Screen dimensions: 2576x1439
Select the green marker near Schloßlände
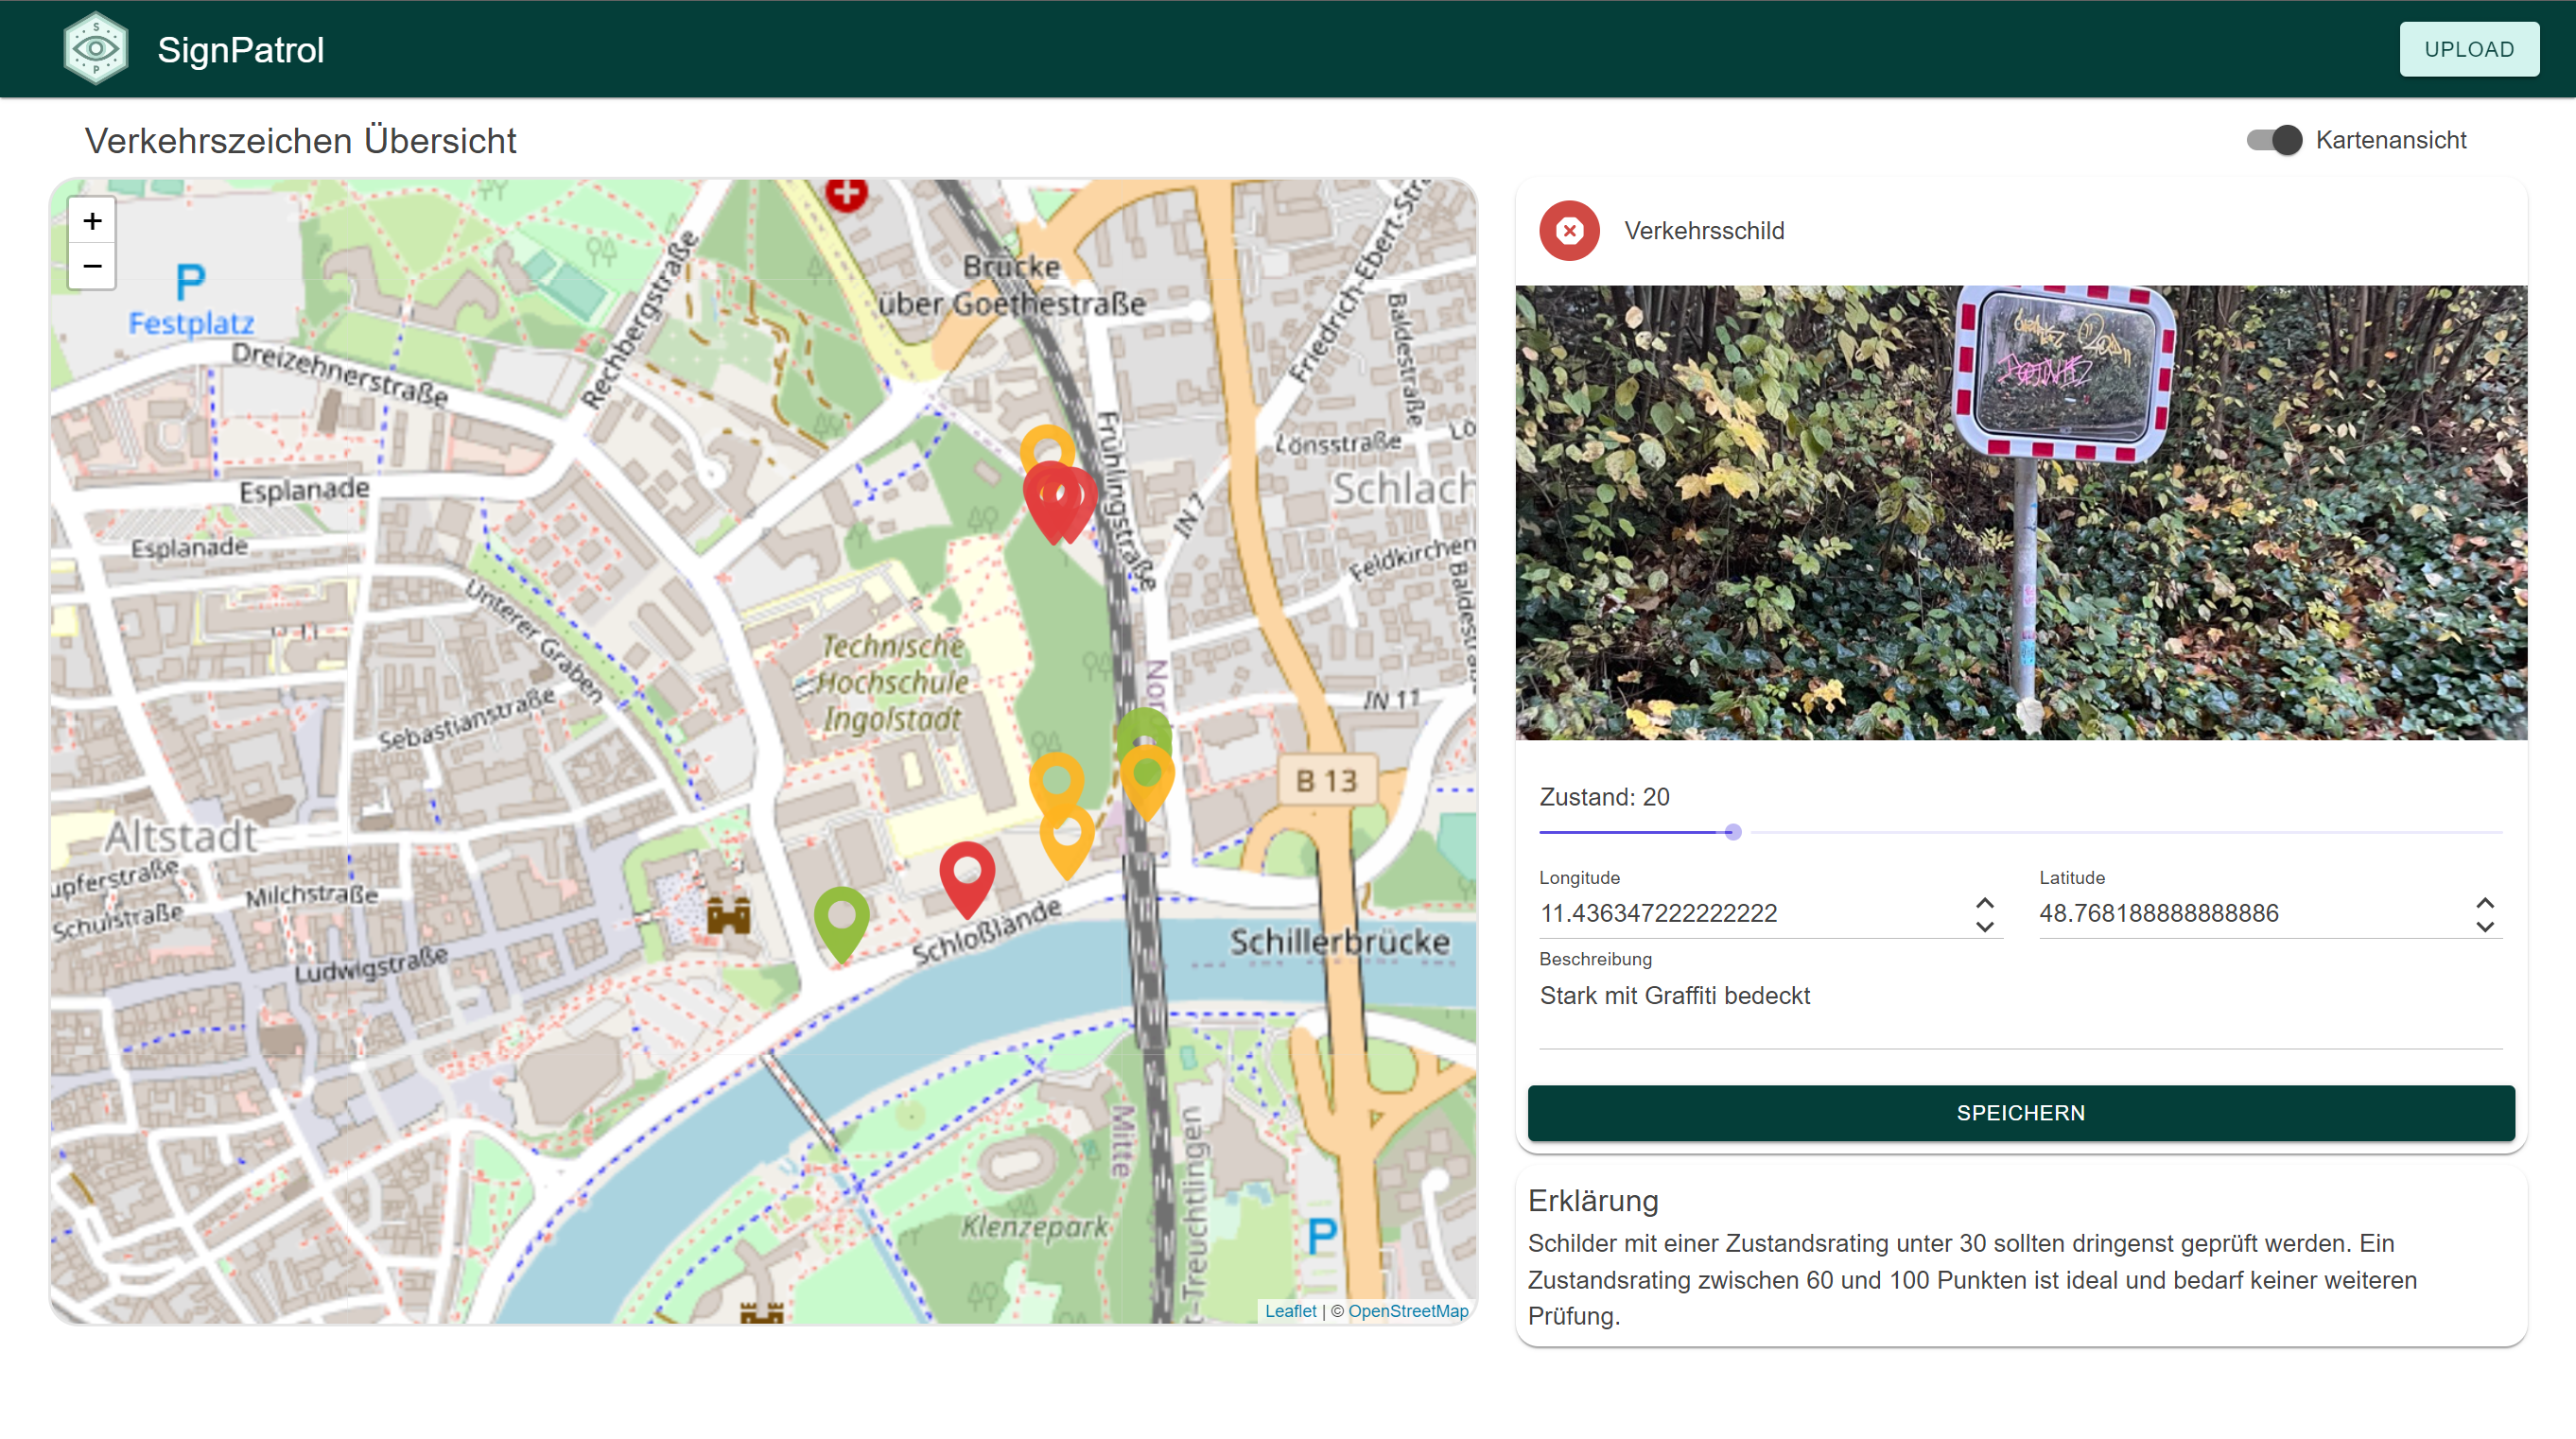pos(841,916)
